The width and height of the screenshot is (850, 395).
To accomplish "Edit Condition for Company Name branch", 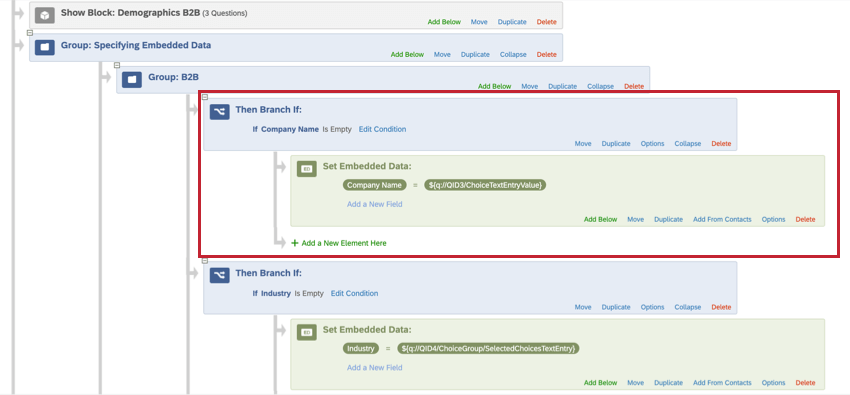I will click(x=382, y=129).
